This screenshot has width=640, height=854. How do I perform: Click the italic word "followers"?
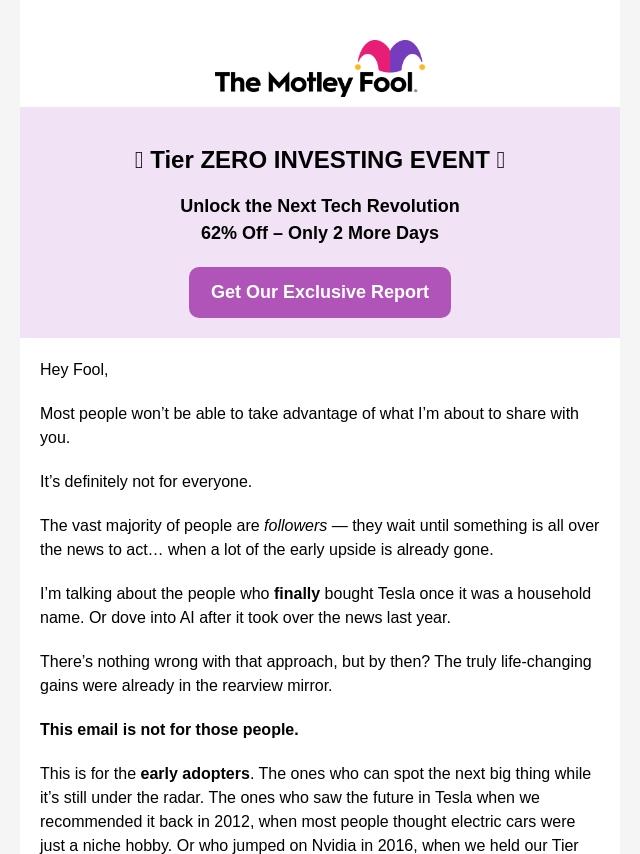click(295, 526)
